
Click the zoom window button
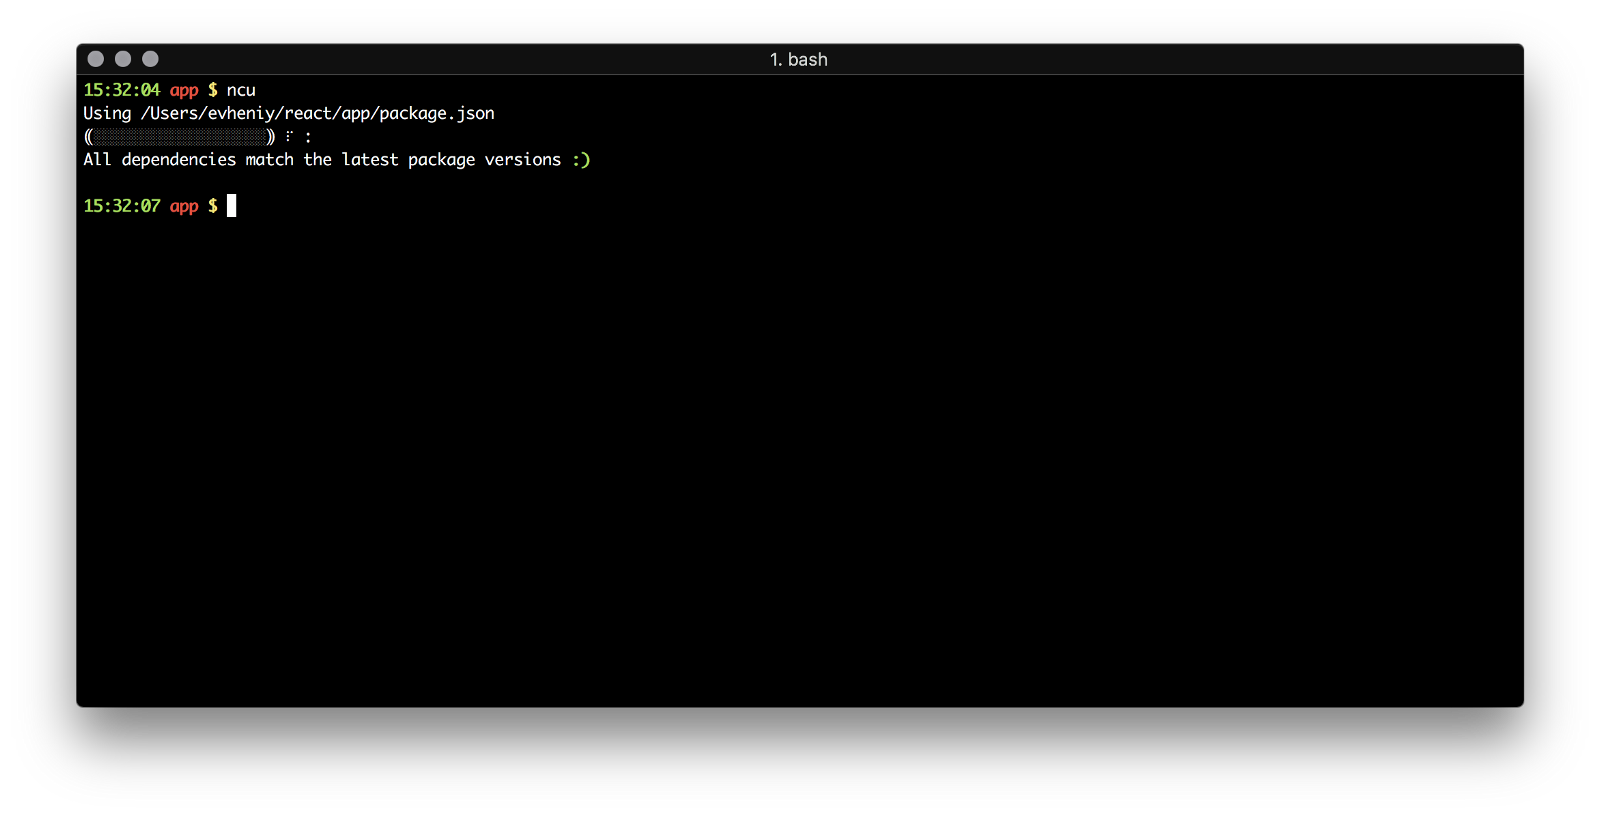(150, 59)
